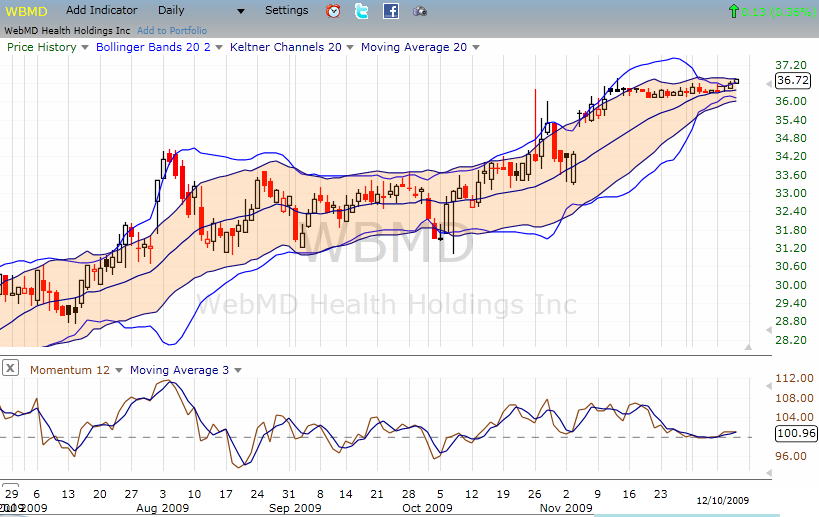Click the 37.20 price axis label
This screenshot has width=819, height=517.
click(x=791, y=65)
